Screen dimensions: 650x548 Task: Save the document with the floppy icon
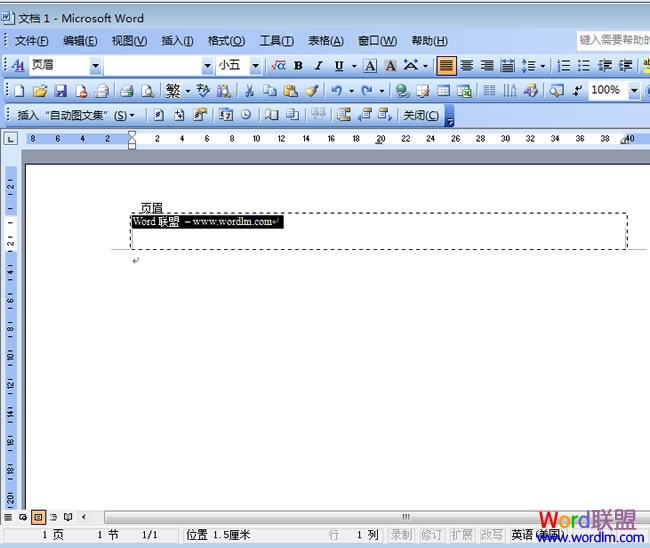point(61,90)
